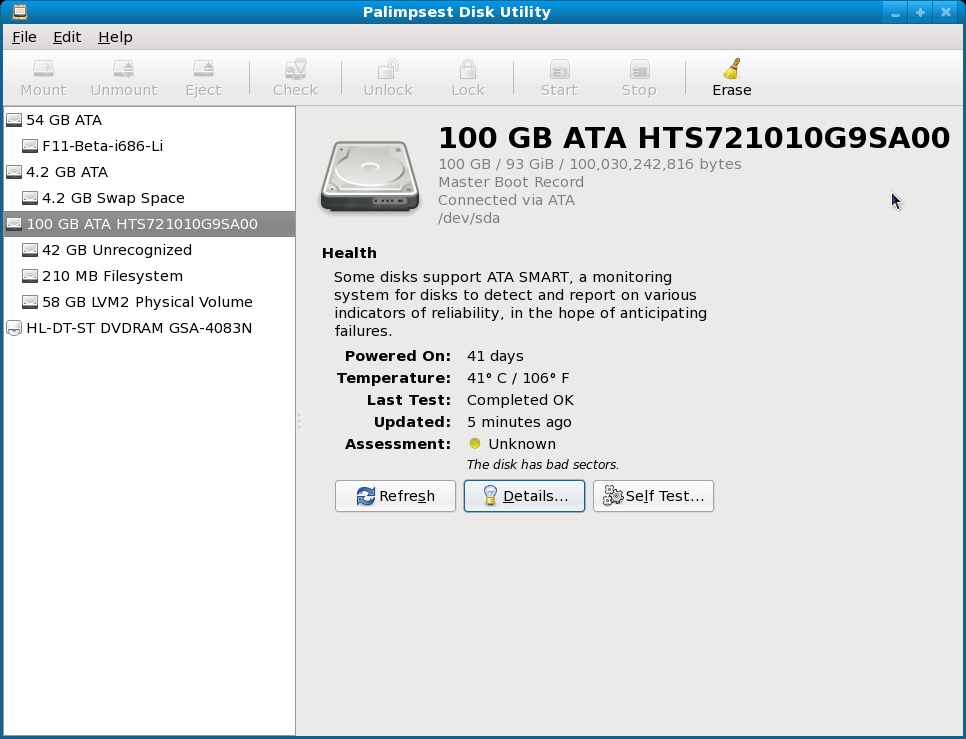Screen dimensions: 966x739
Task: Click the '41 days' powered on value
Action: point(495,356)
